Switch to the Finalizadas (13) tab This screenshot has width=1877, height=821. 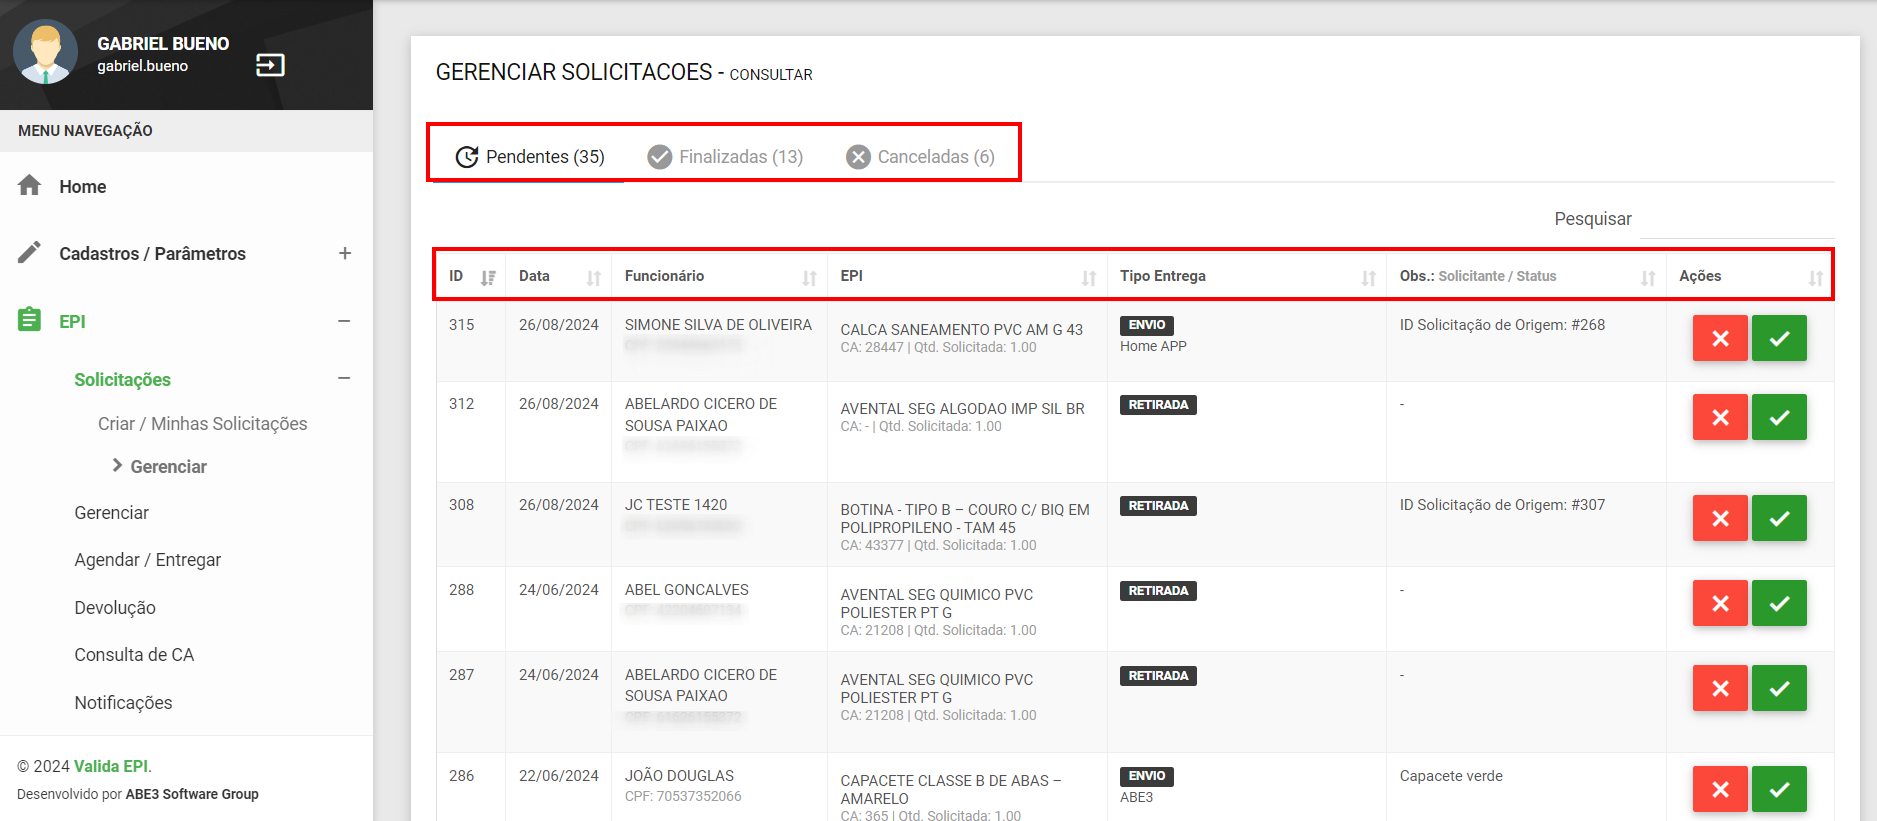point(725,157)
